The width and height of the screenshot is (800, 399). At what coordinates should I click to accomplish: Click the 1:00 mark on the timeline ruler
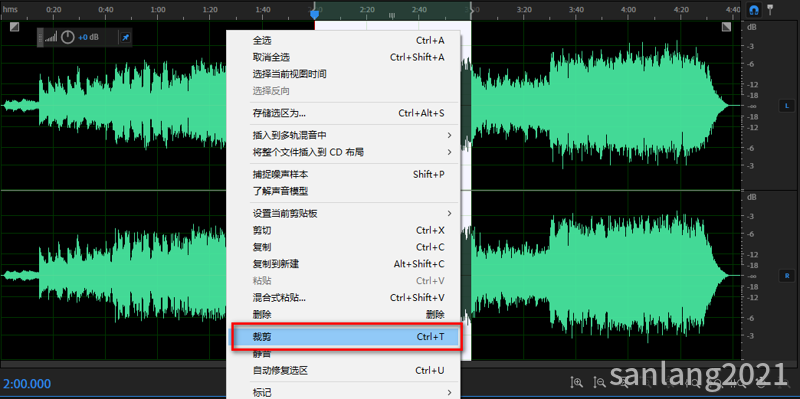[x=158, y=10]
